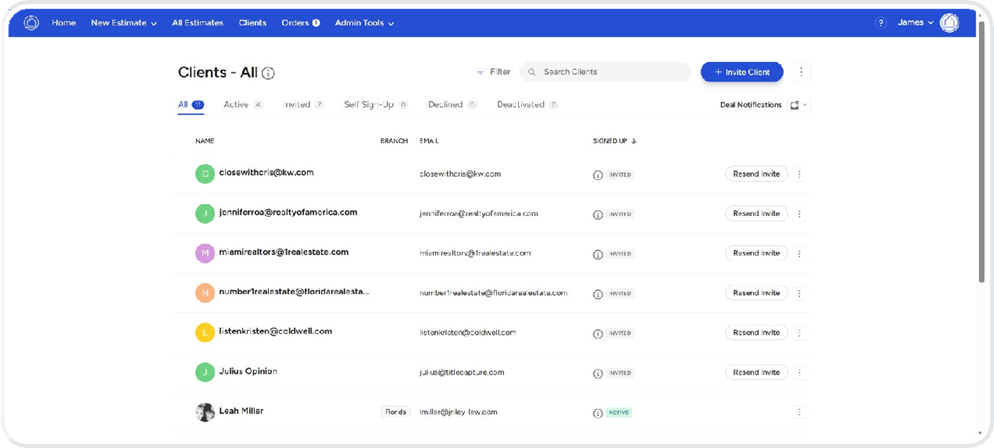Click the signed-up info icon for number1realestate row

(597, 294)
